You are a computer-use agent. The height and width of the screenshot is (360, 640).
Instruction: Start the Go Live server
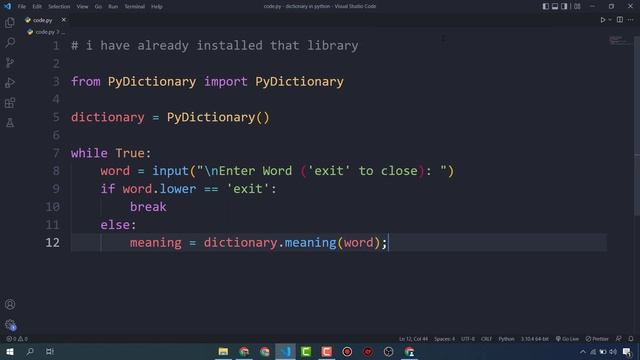pos(567,339)
